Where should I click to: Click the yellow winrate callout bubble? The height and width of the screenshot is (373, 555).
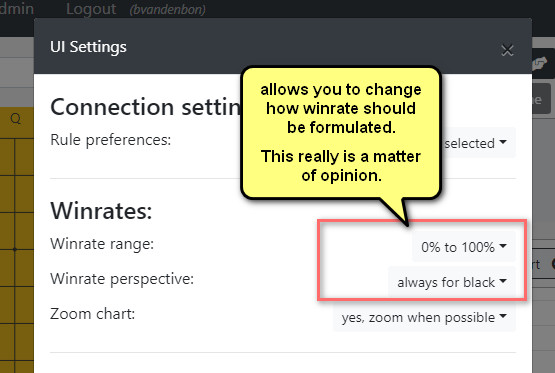pyautogui.click(x=341, y=133)
